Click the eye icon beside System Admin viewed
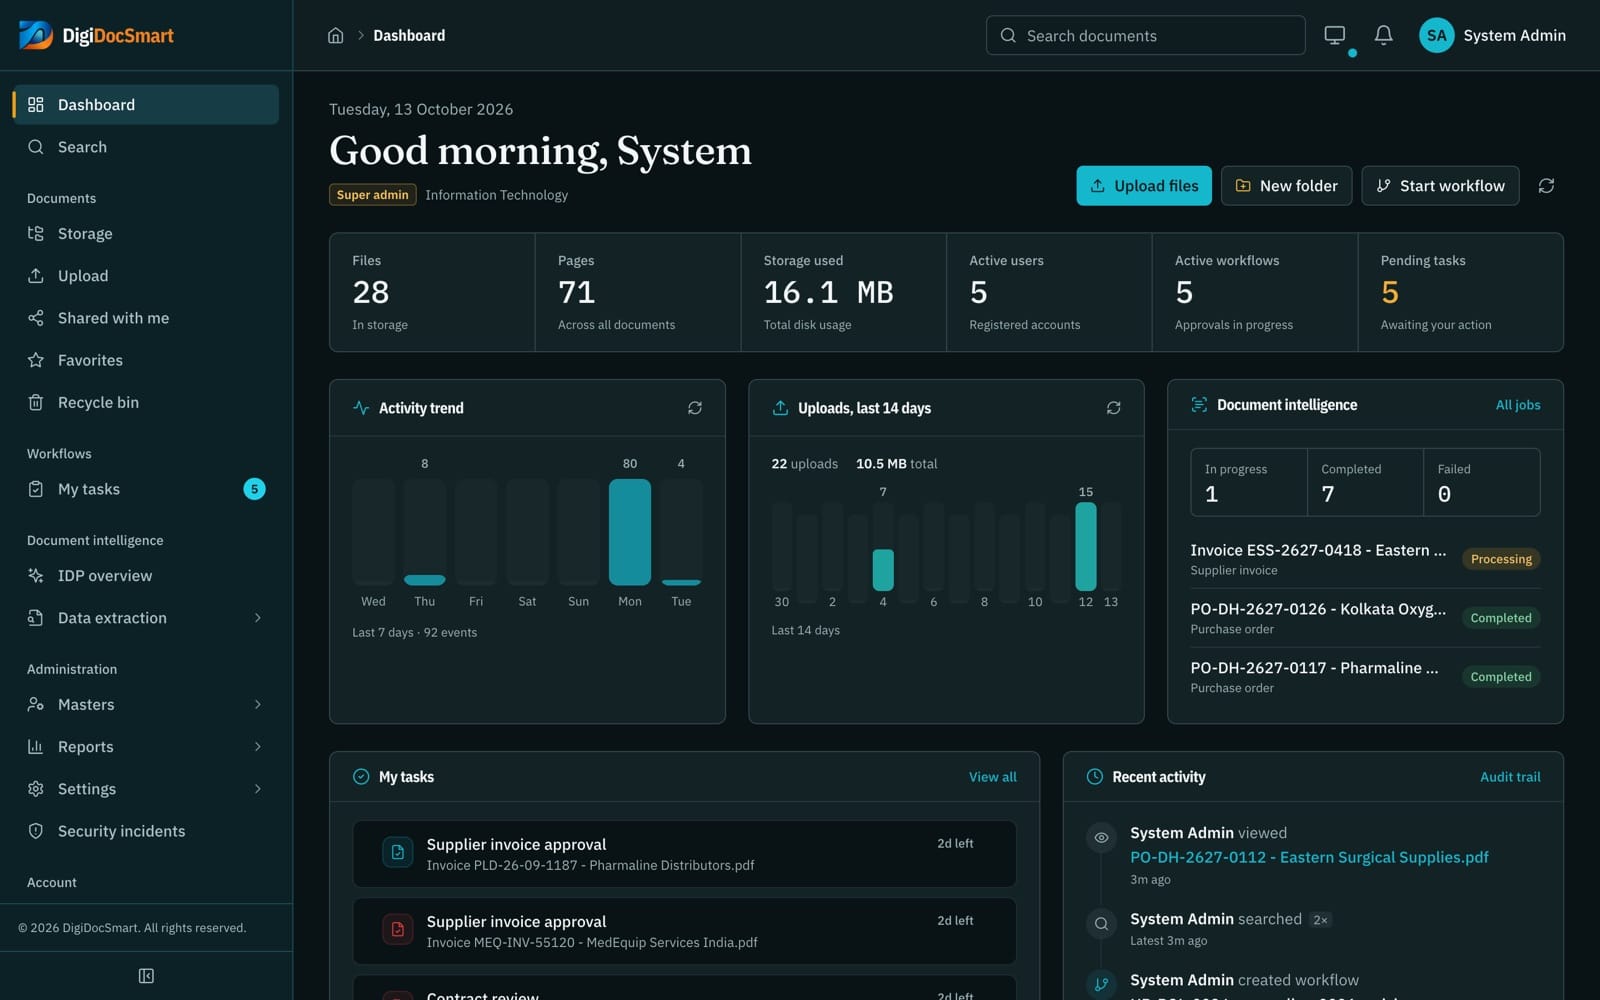This screenshot has width=1600, height=1000. 1101,838
